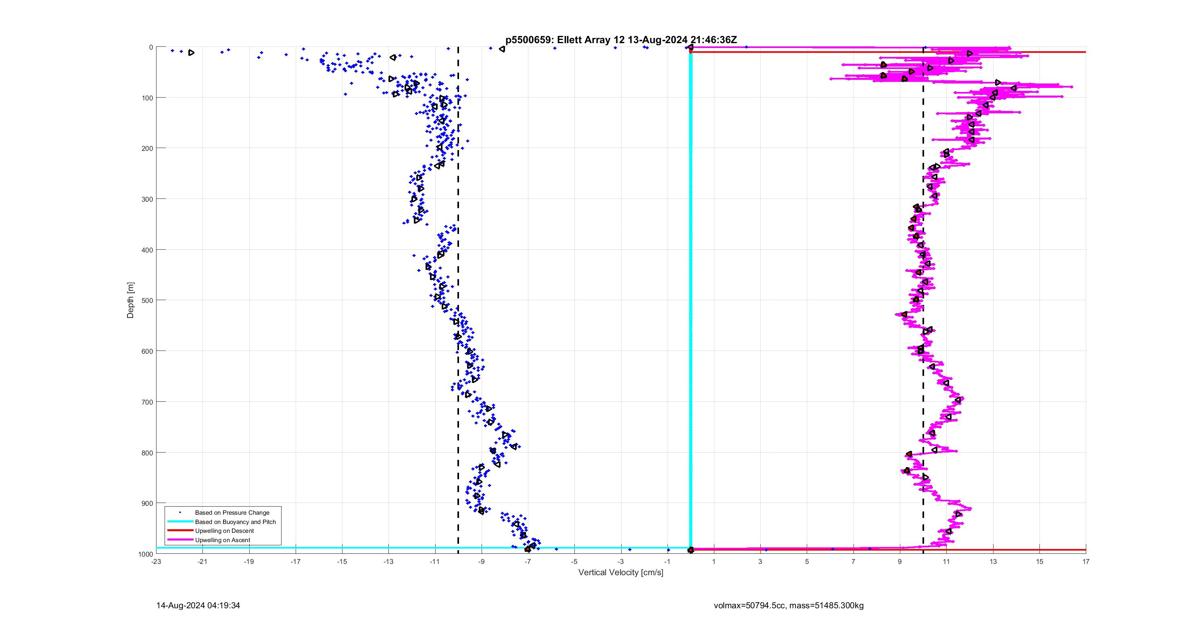Click the positive x-axis tick label '7'
The height and width of the screenshot is (622, 1200).
coord(854,561)
